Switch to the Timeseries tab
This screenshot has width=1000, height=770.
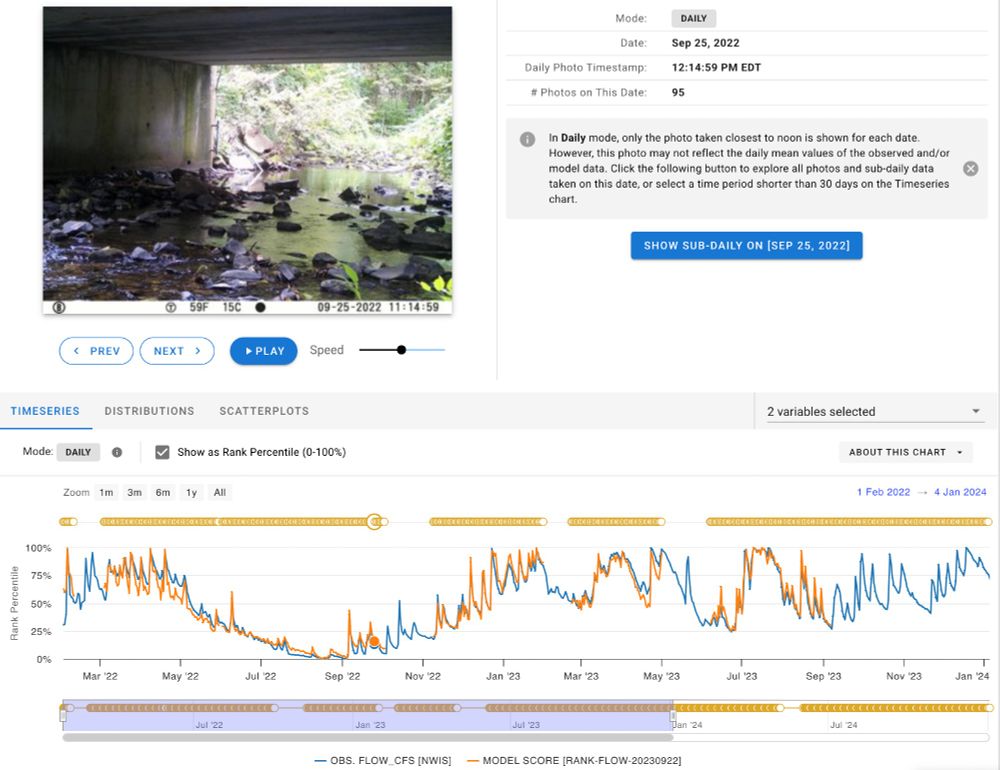pos(45,411)
